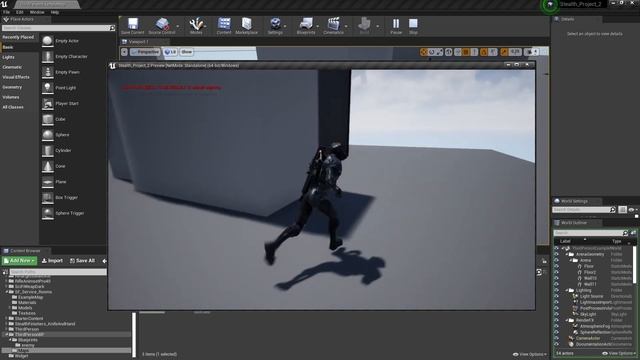Collapse the ArenaGeometry folder in outliner
Image resolution: width=640 pixels, height=360 pixels.
tap(567, 254)
